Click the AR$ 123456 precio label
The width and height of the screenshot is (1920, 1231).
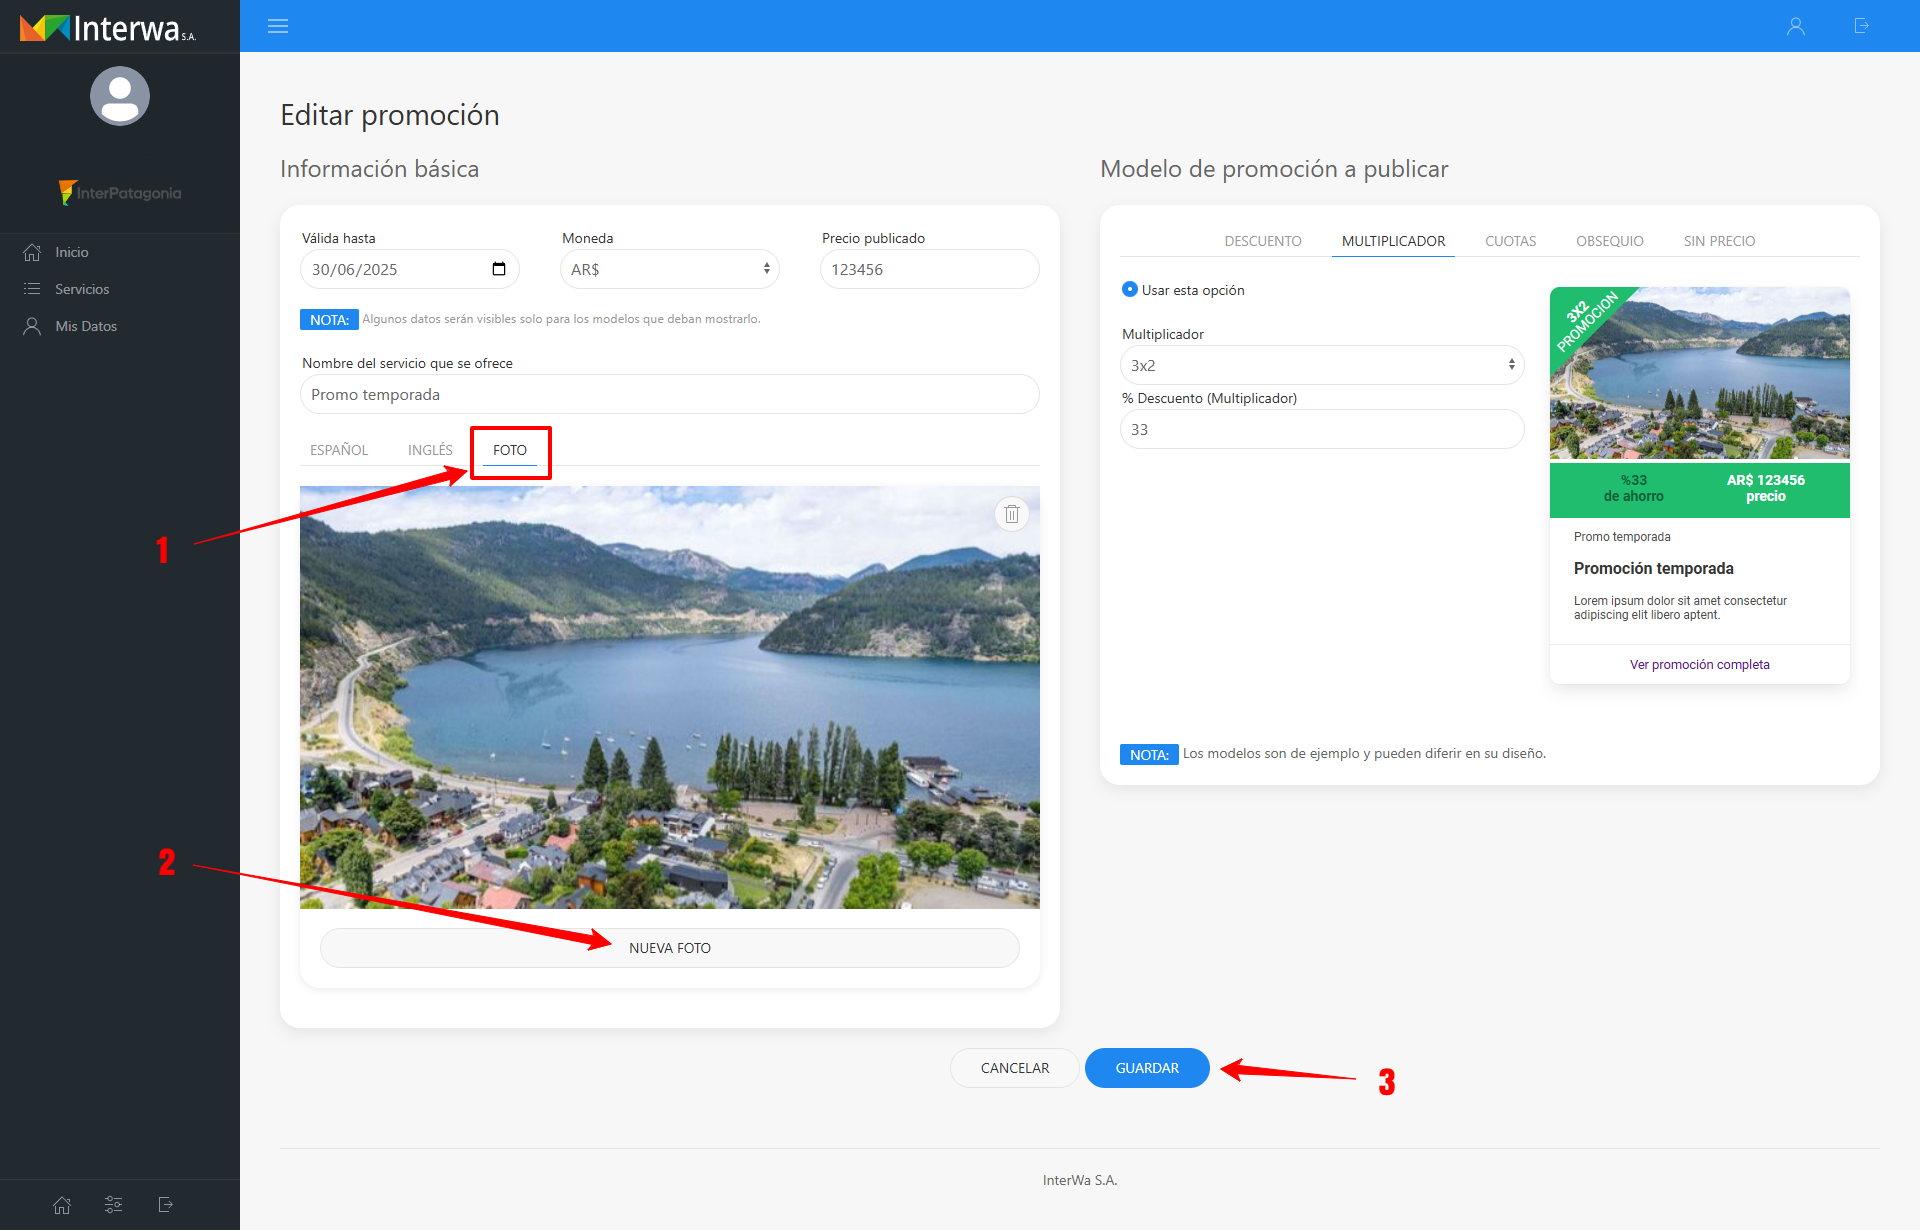coord(1765,488)
